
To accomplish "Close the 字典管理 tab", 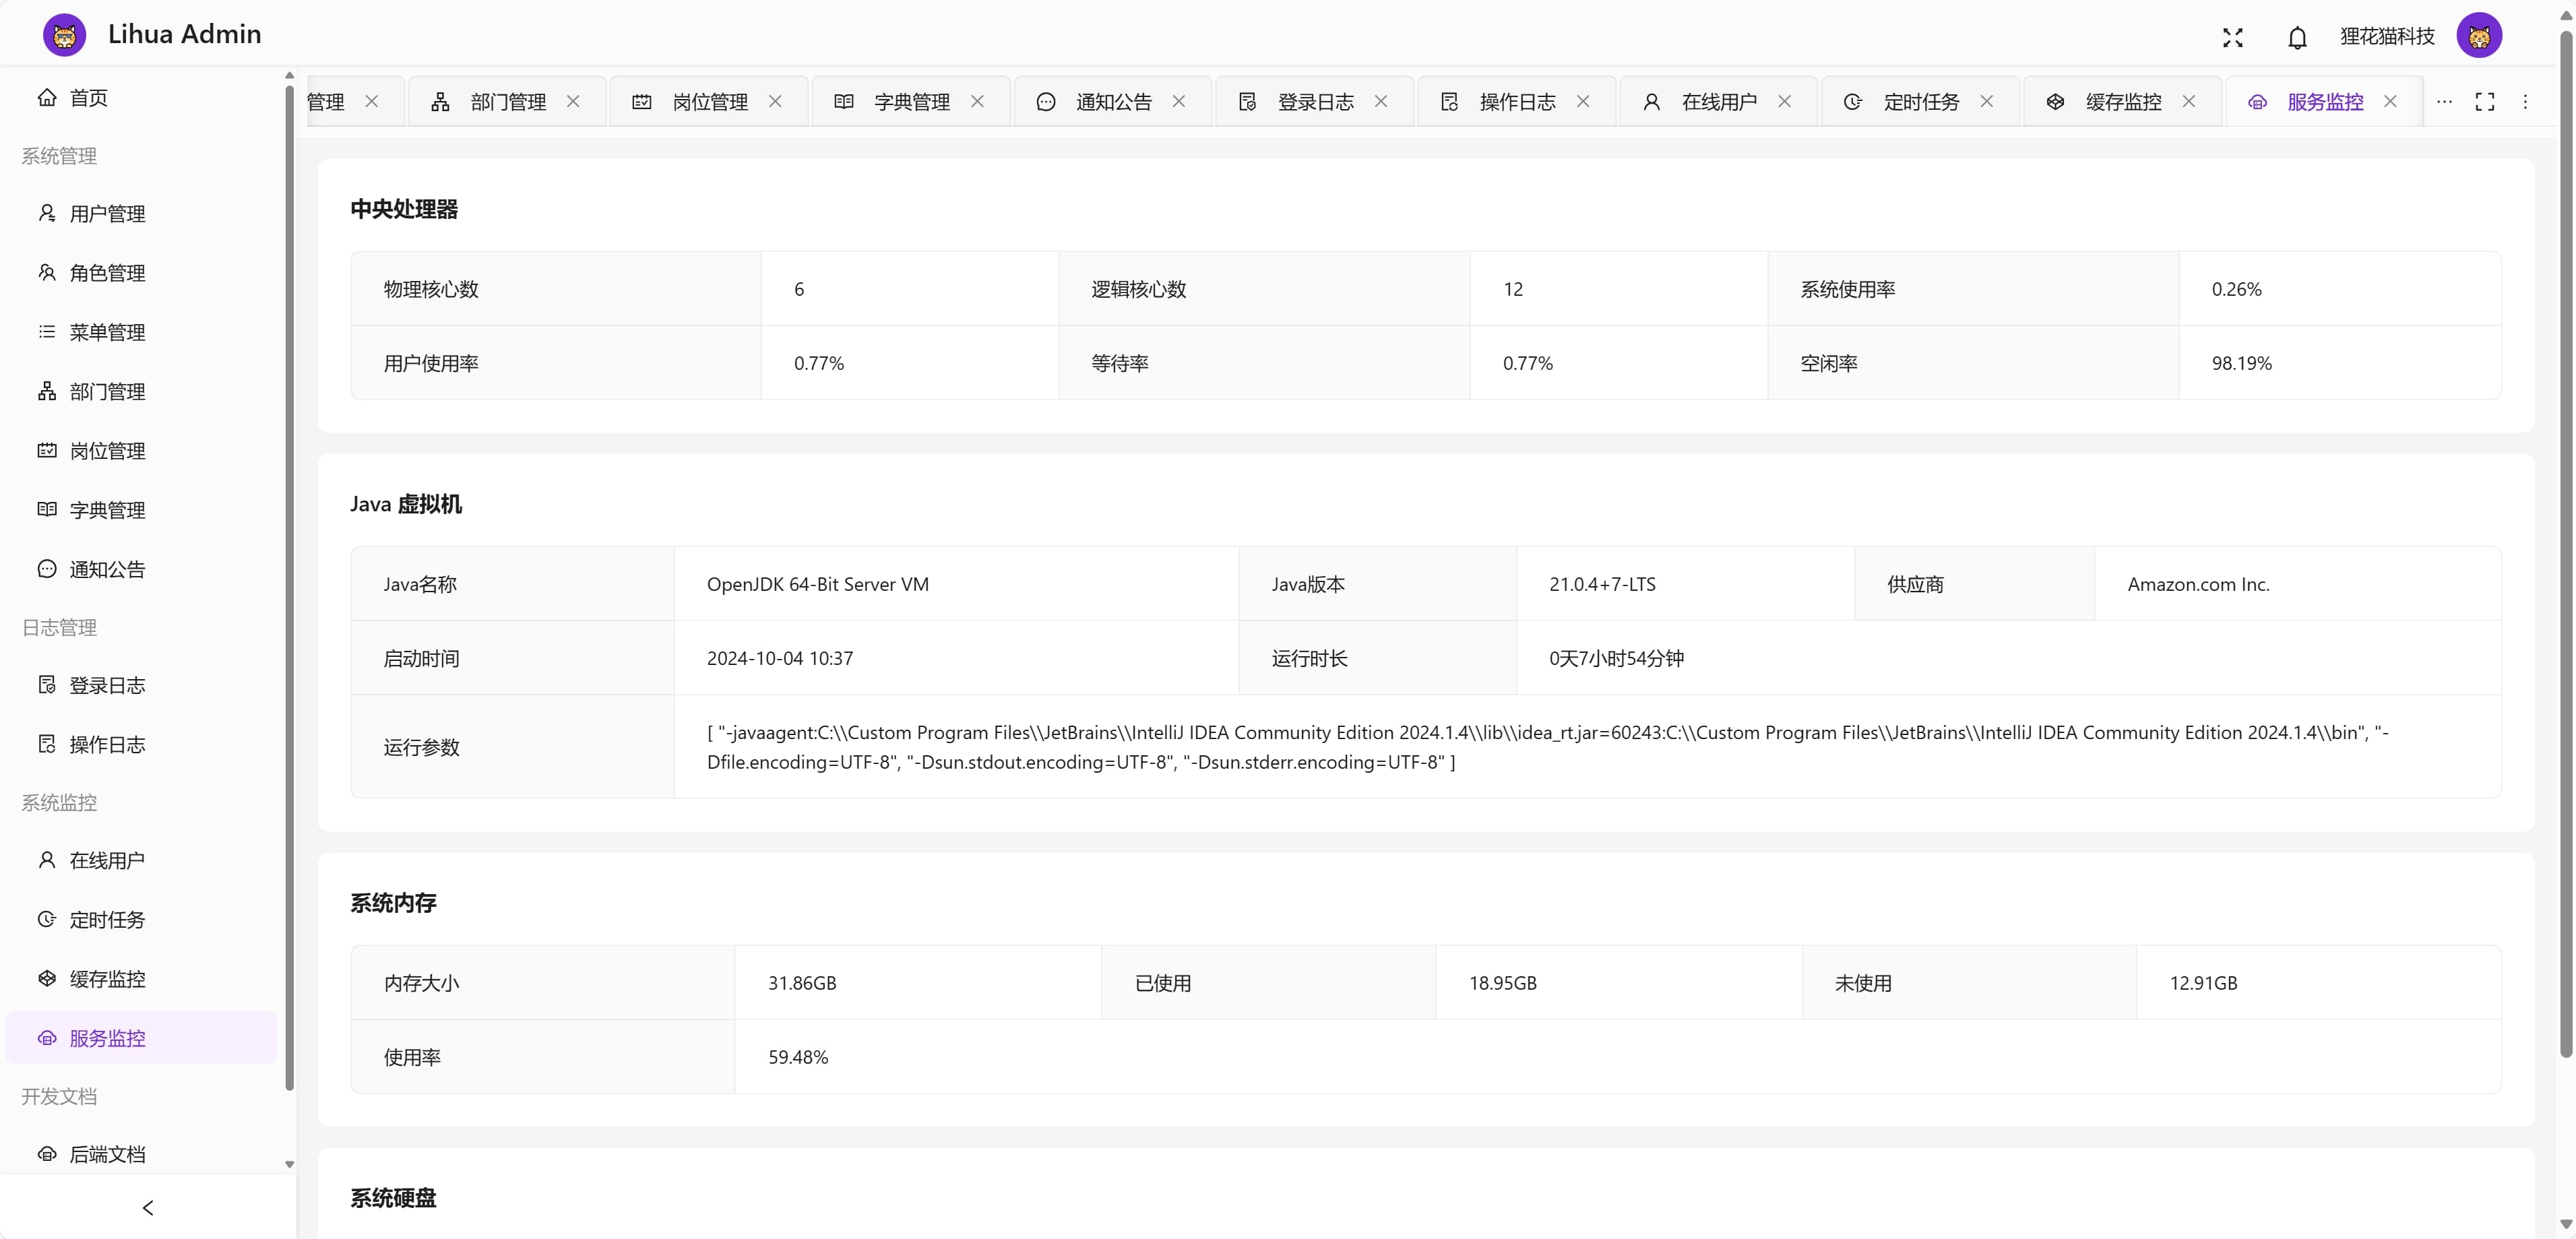I will (977, 102).
